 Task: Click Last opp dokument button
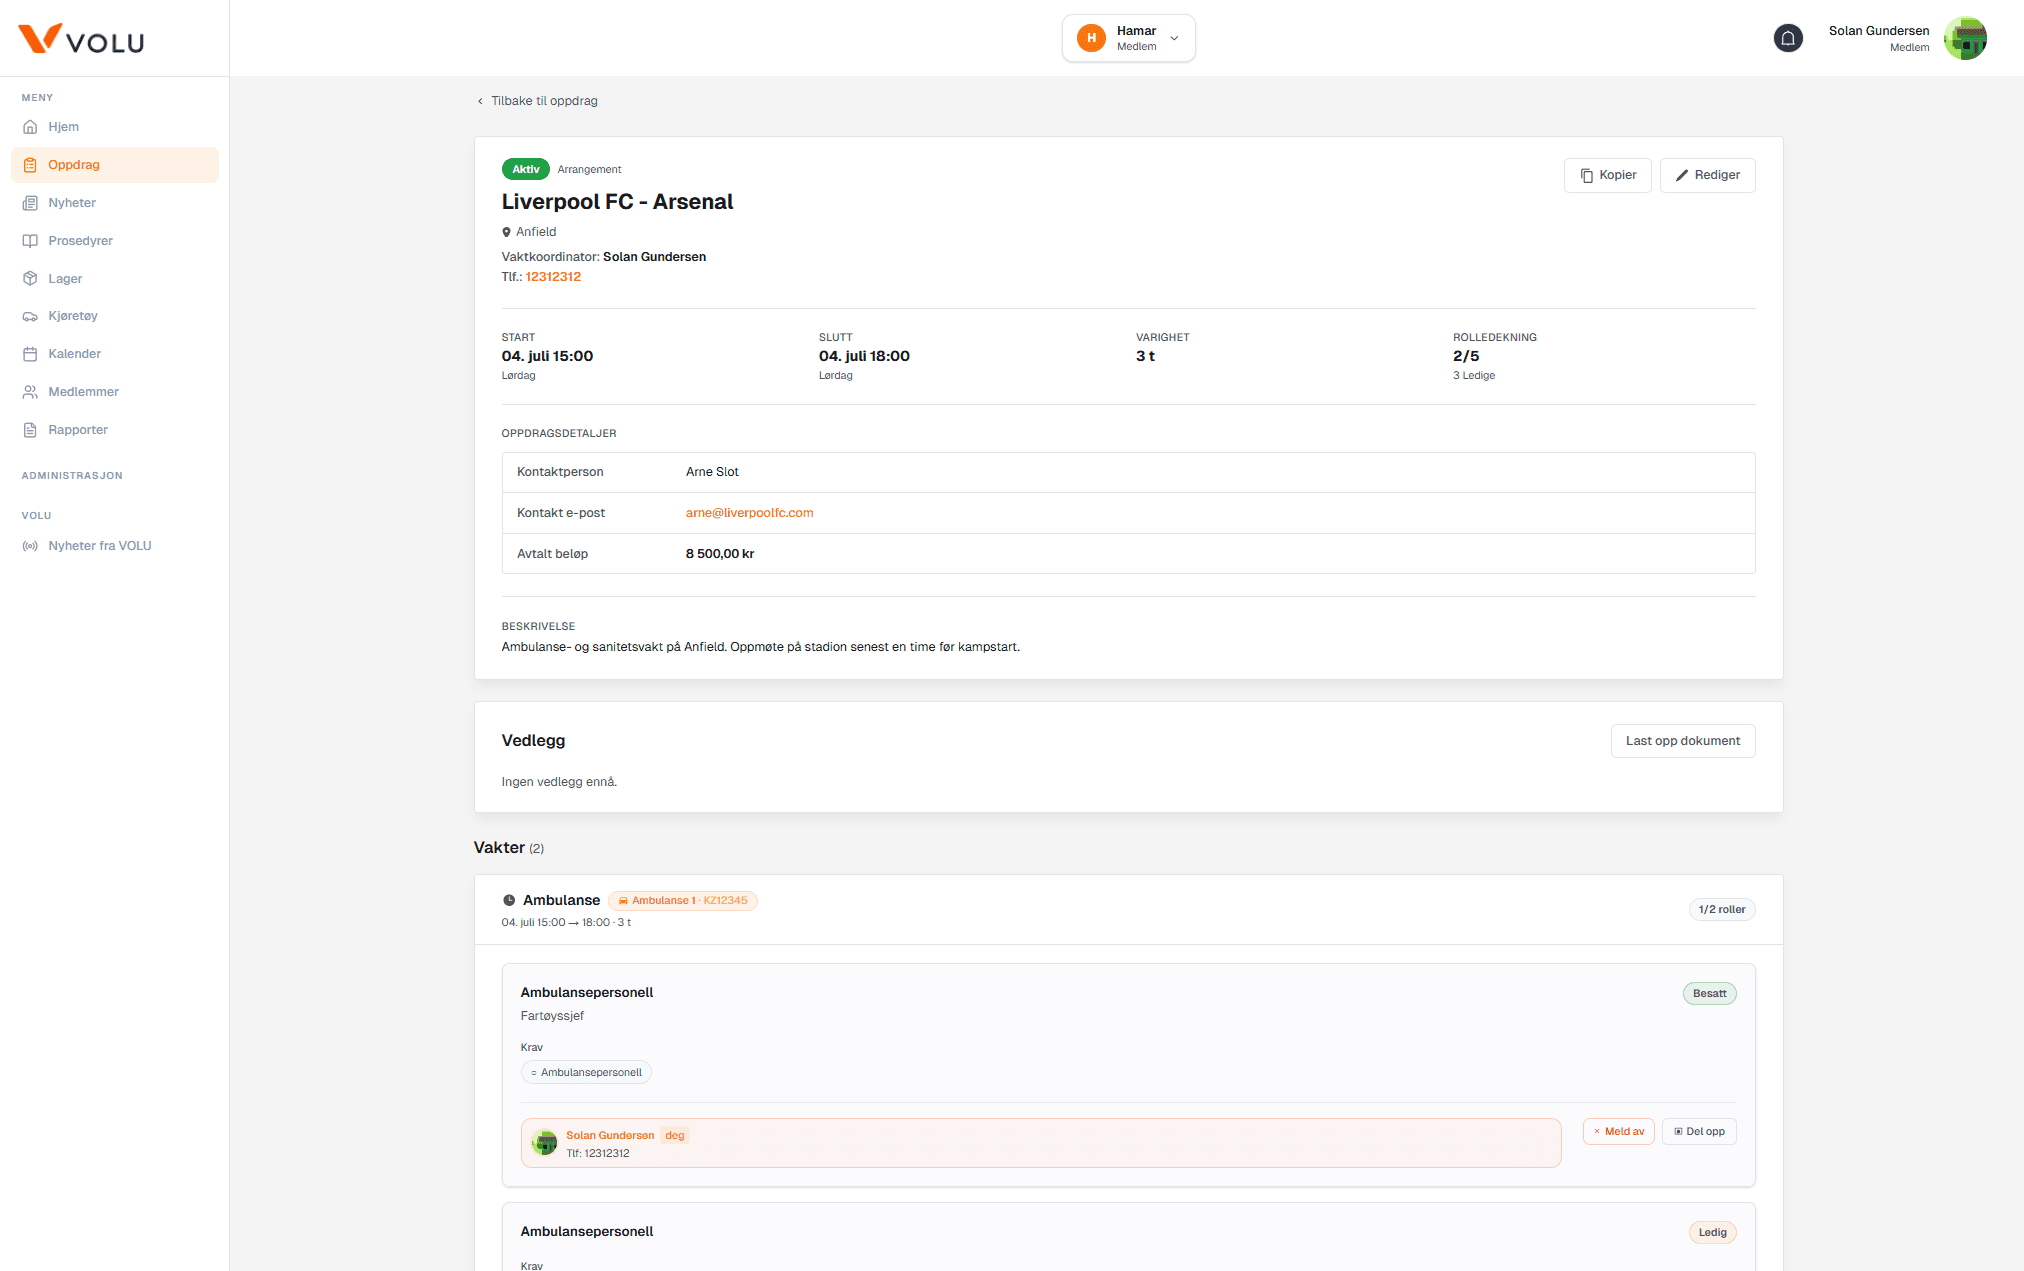(x=1683, y=741)
